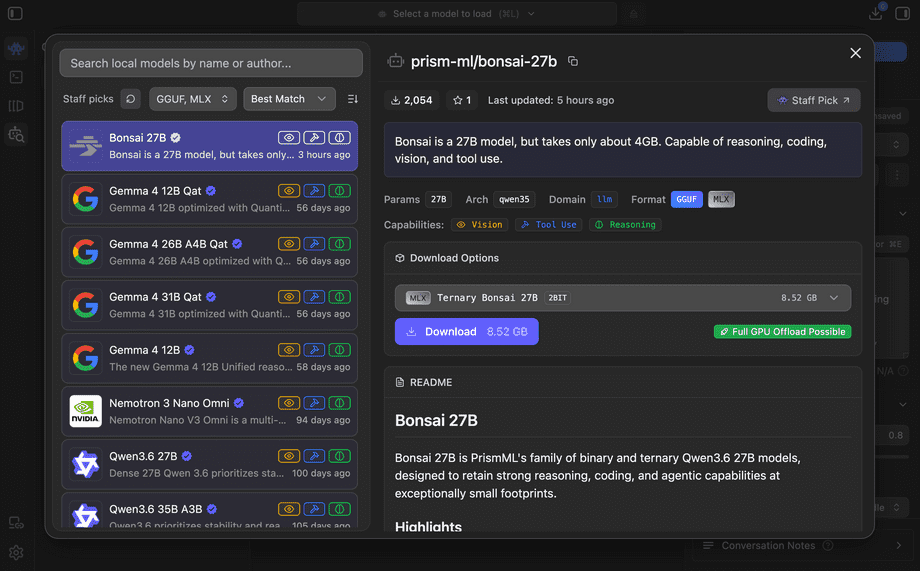Click the Tool Use capability tag
The image size is (920, 571).
[x=549, y=225]
